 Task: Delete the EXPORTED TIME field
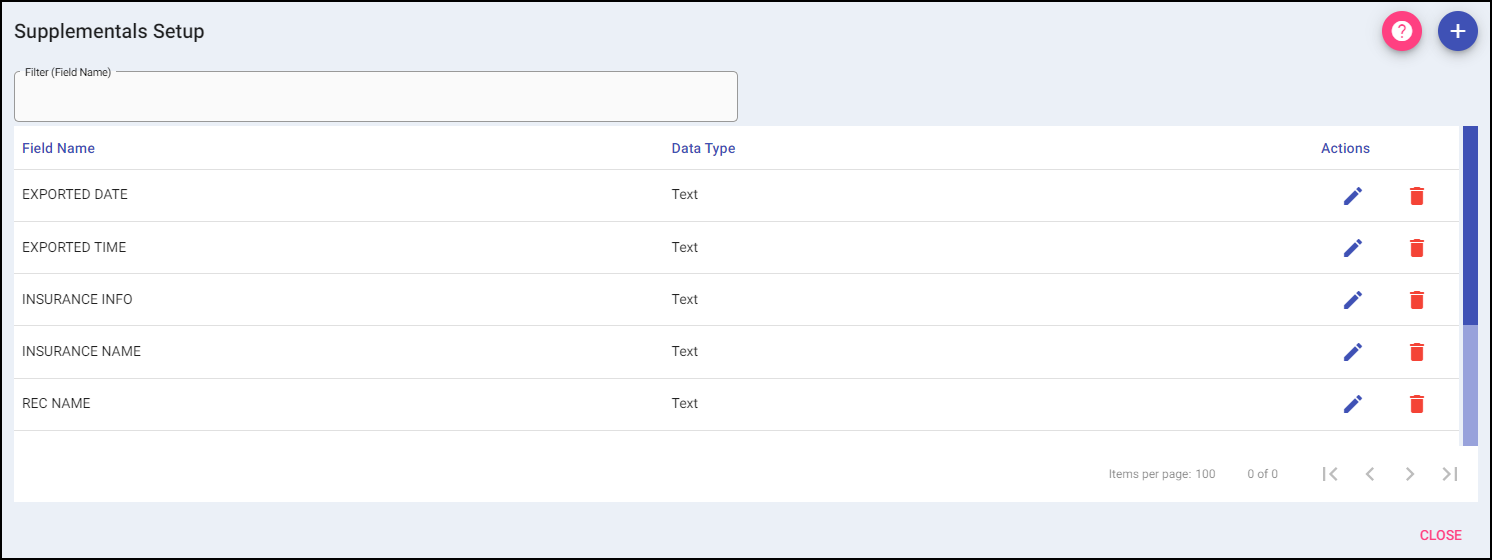coord(1416,248)
